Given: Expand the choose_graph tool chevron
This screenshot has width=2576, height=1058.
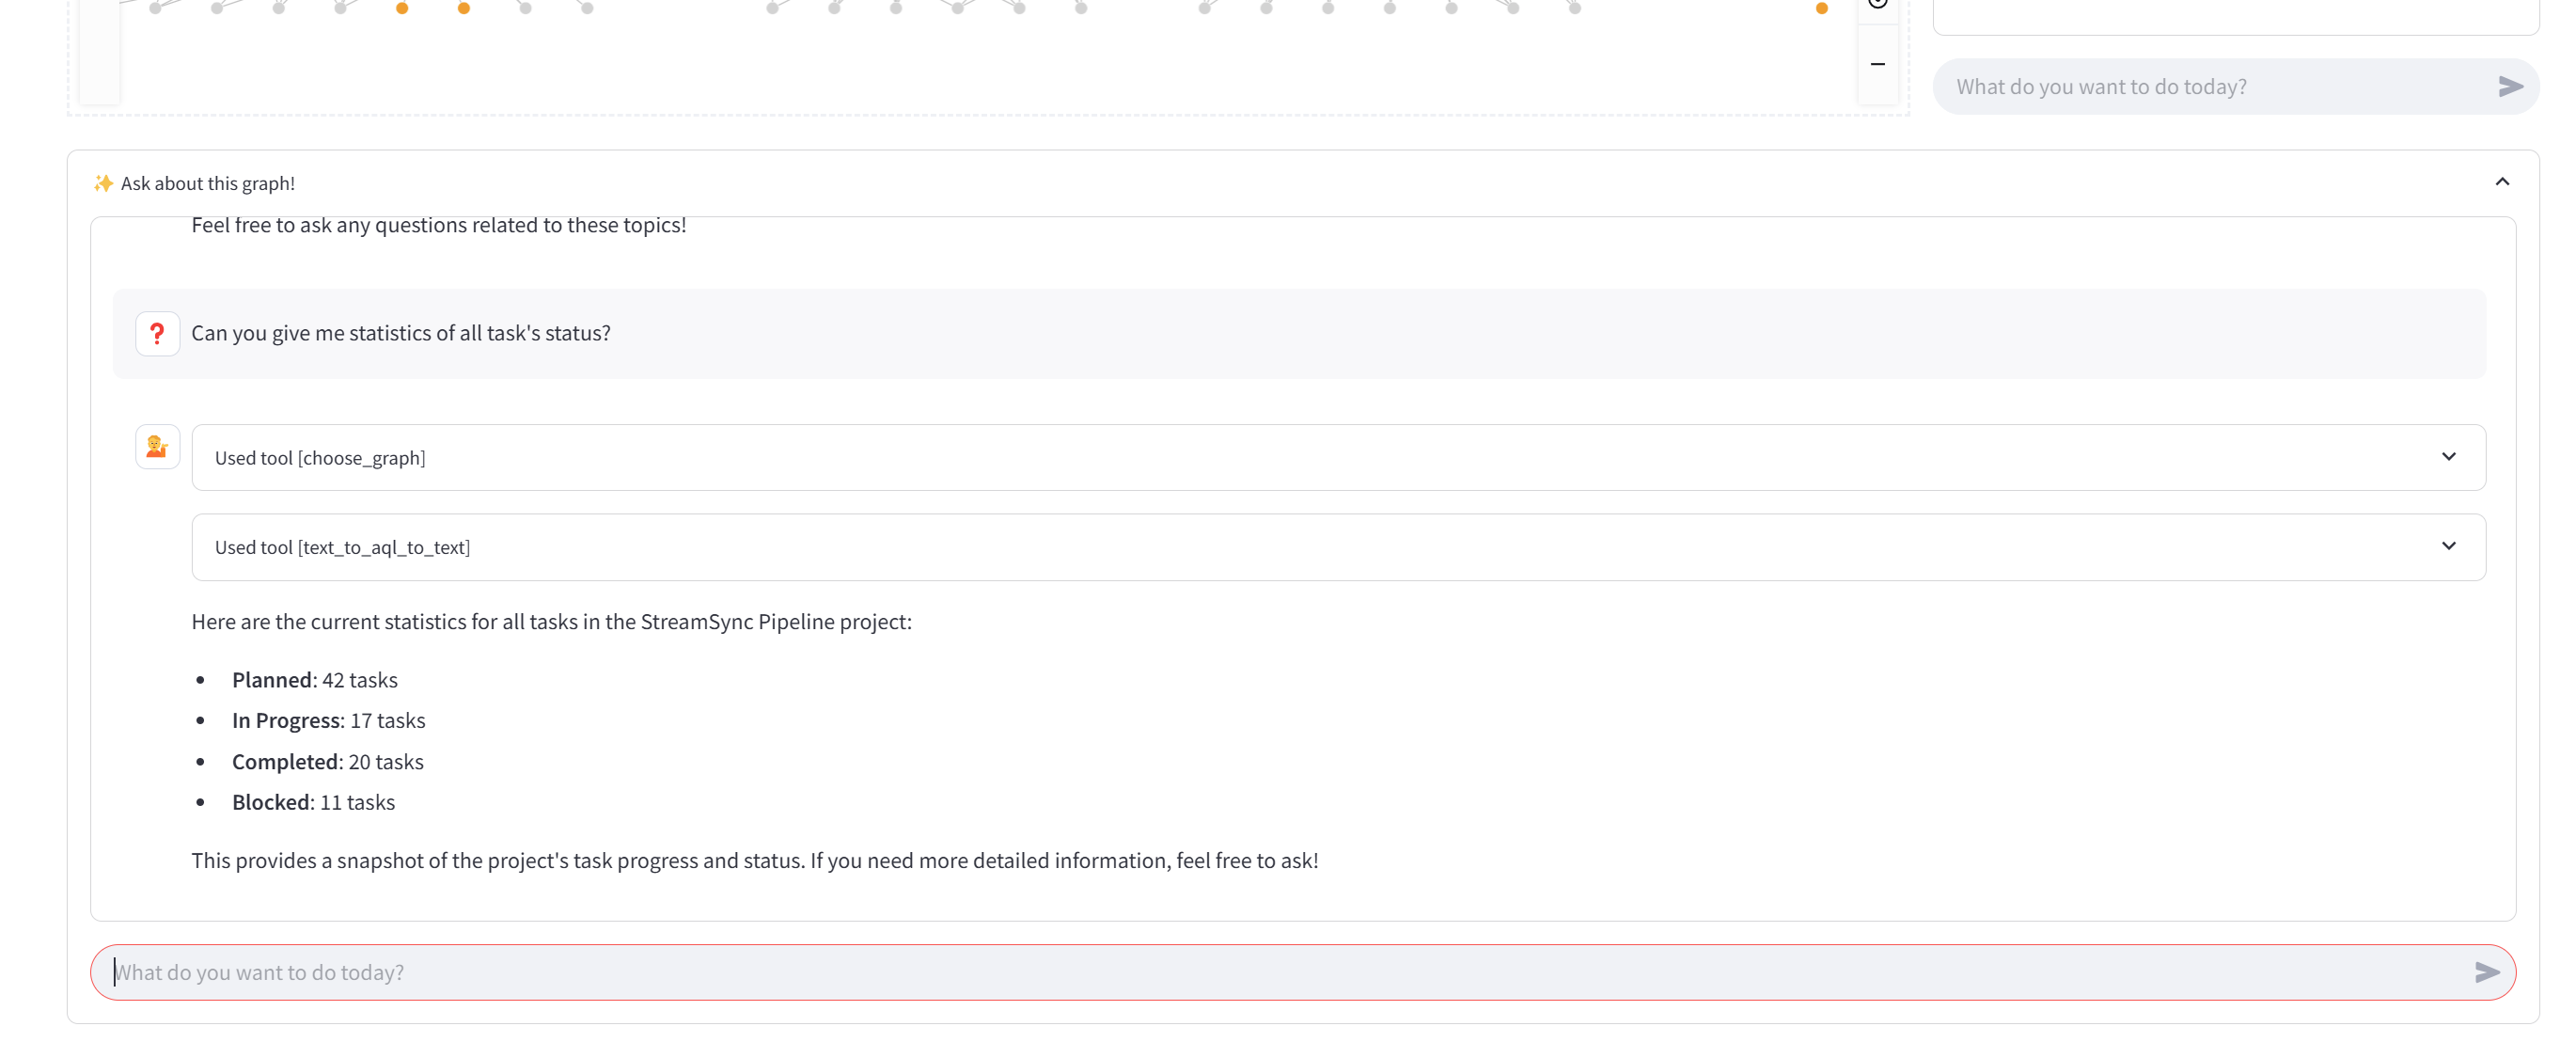Looking at the screenshot, I should (x=2448, y=457).
